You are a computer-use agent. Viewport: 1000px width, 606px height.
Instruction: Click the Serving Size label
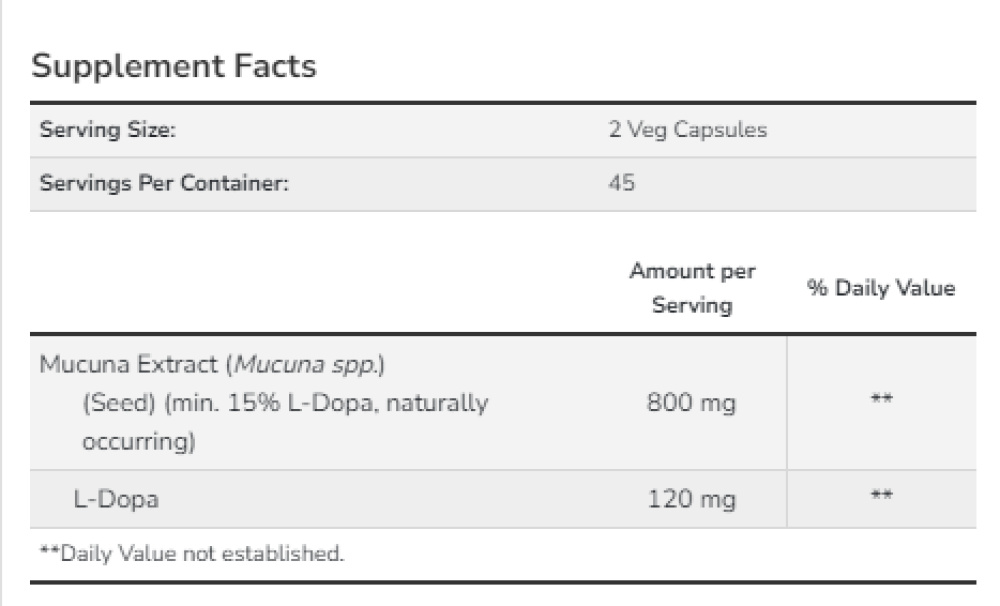[x=109, y=130]
